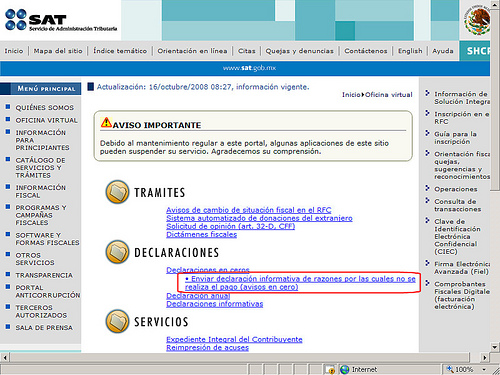Open Programas y Campañas Fiscales
This screenshot has height=375, width=500.
coord(41,215)
